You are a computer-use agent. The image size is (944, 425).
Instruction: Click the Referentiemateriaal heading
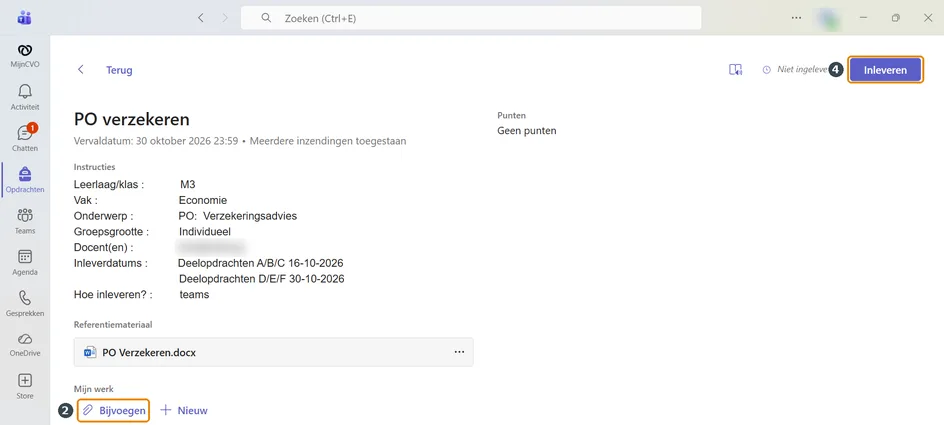point(113,324)
